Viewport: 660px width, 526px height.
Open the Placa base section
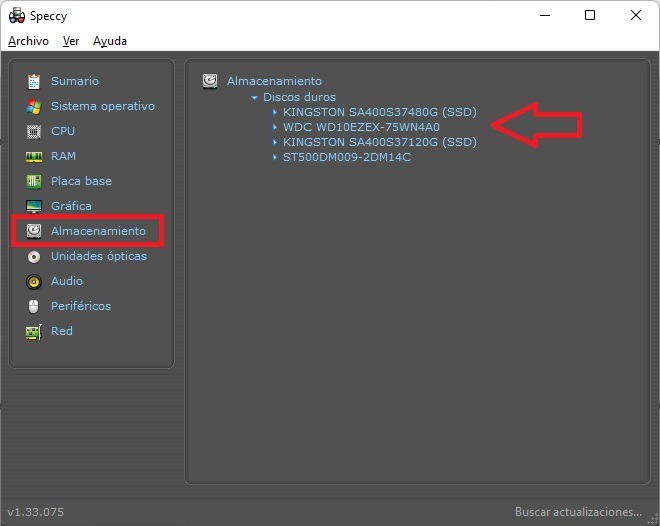point(81,181)
